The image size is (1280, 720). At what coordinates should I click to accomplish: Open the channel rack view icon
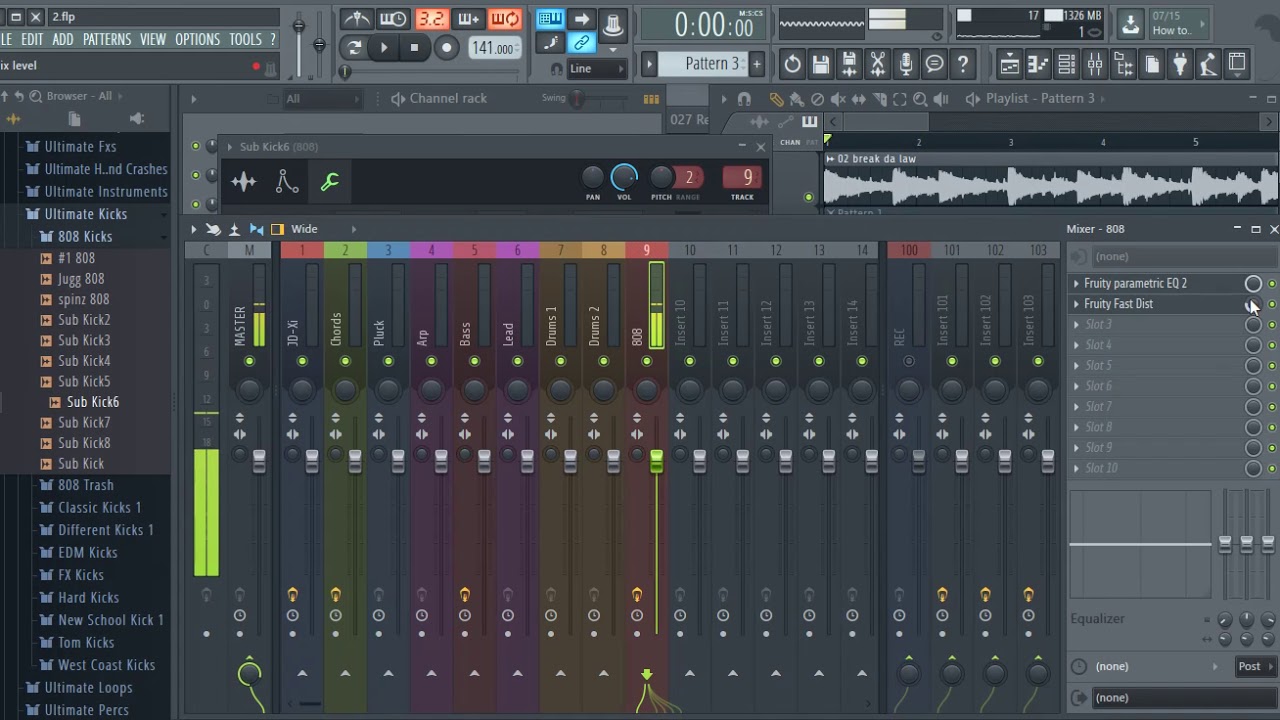point(1066,64)
